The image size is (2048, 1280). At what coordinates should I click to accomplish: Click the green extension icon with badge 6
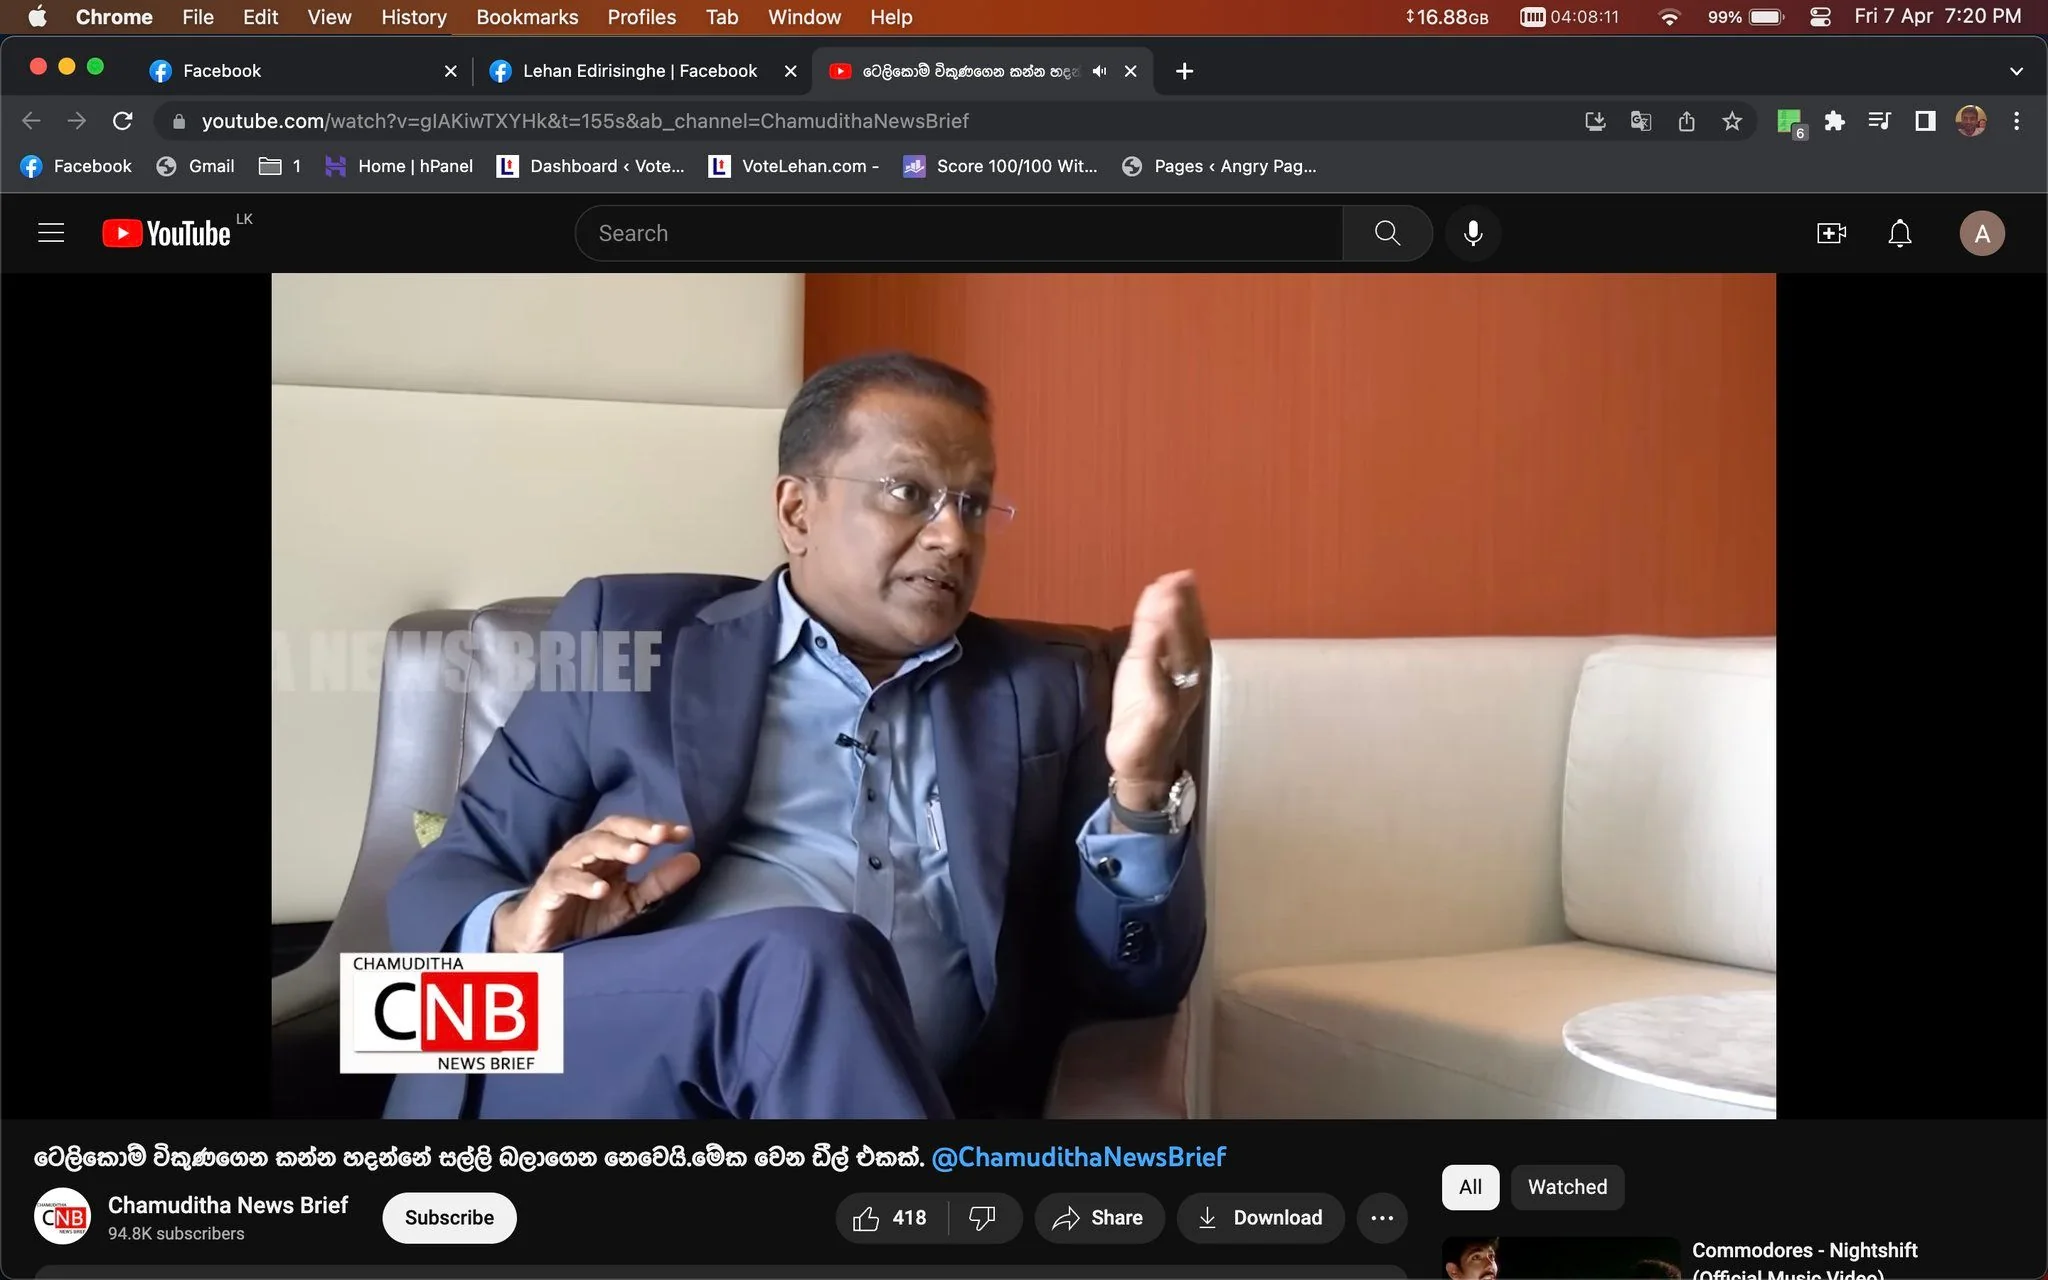tap(1790, 123)
